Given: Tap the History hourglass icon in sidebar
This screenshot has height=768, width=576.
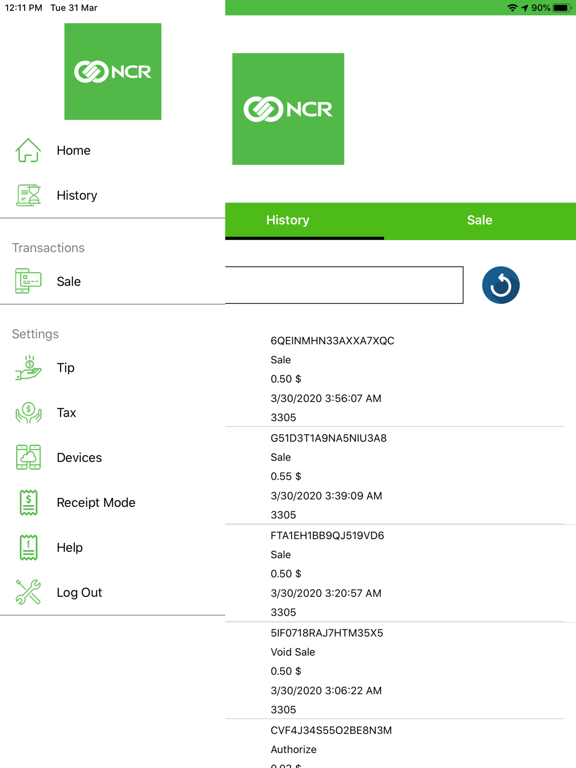Looking at the screenshot, I should [x=28, y=195].
